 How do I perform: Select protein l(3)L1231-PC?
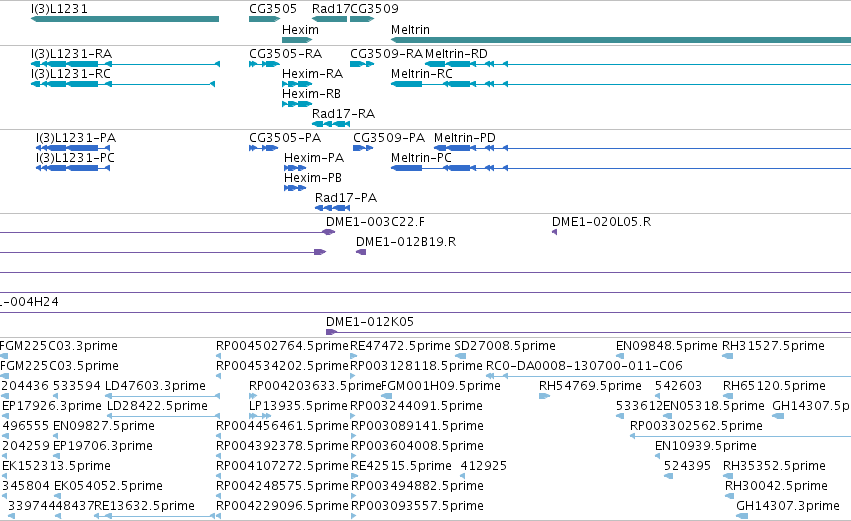coord(75,158)
